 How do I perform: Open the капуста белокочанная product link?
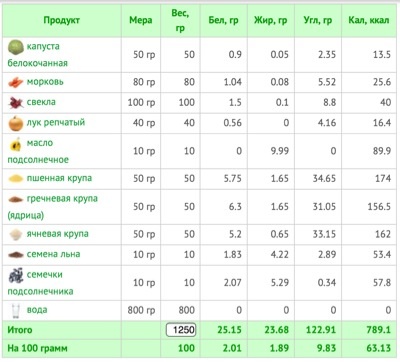pyautogui.click(x=37, y=55)
